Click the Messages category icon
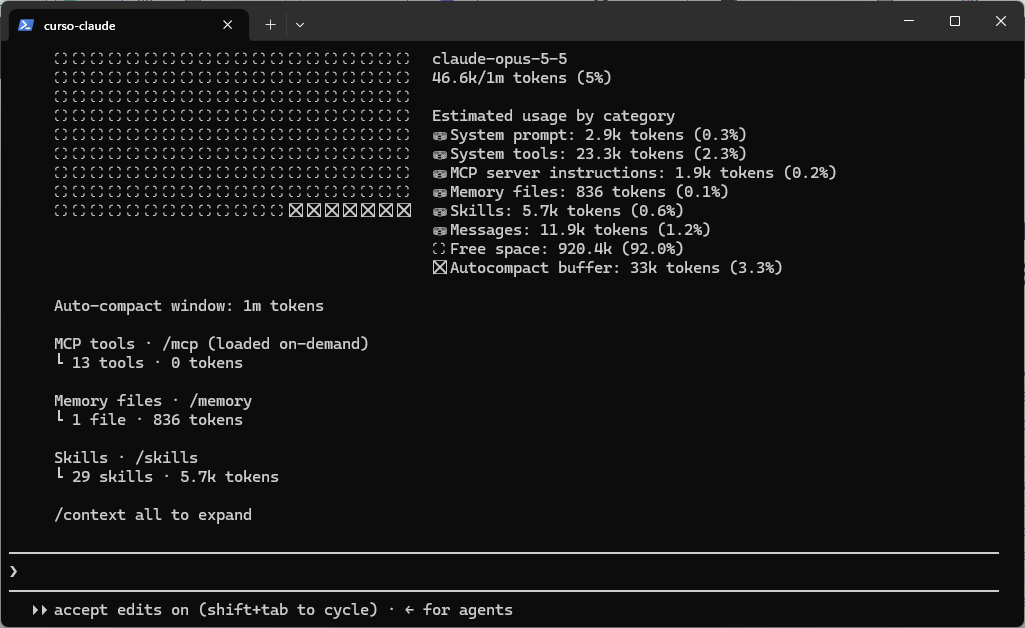Viewport: 1025px width, 628px height. pyautogui.click(x=439, y=230)
